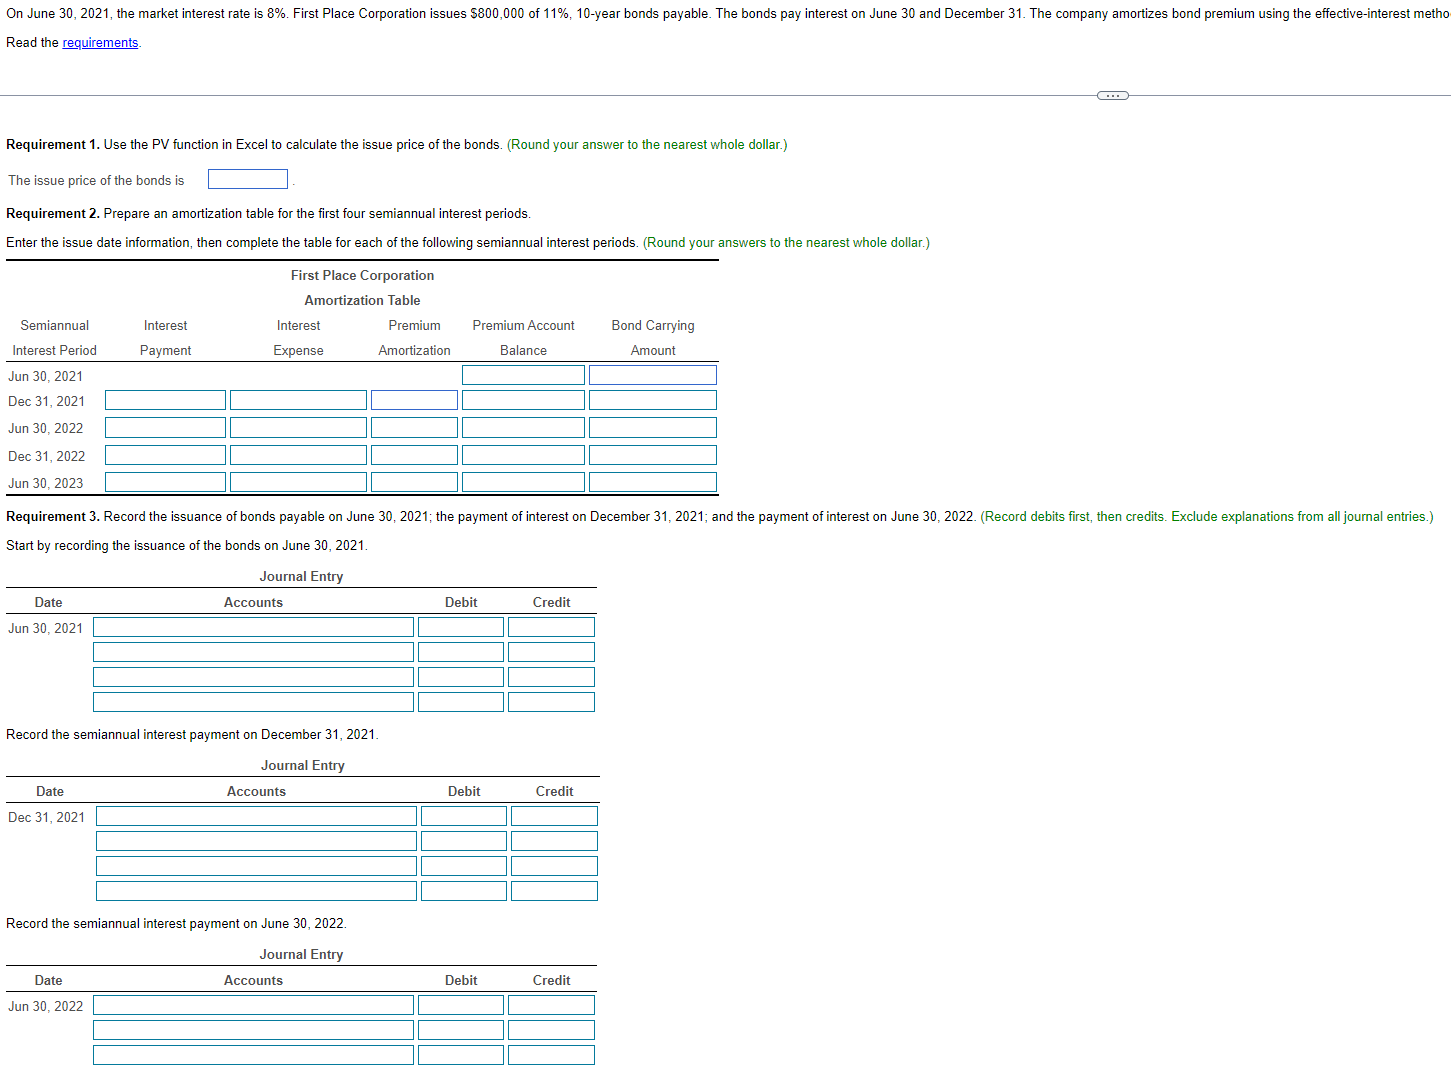
Task: Click the Jun 30, 2023 Interest Expense field
Action: (x=298, y=481)
